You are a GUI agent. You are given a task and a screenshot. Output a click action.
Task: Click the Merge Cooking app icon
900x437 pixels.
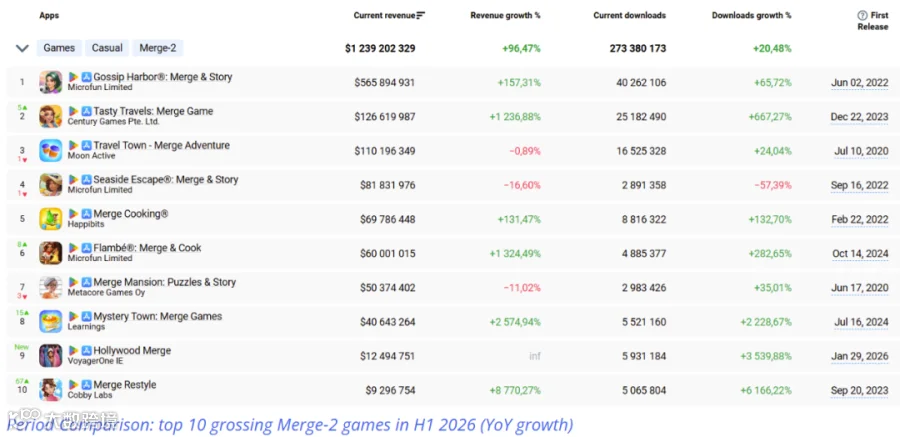tap(51, 219)
